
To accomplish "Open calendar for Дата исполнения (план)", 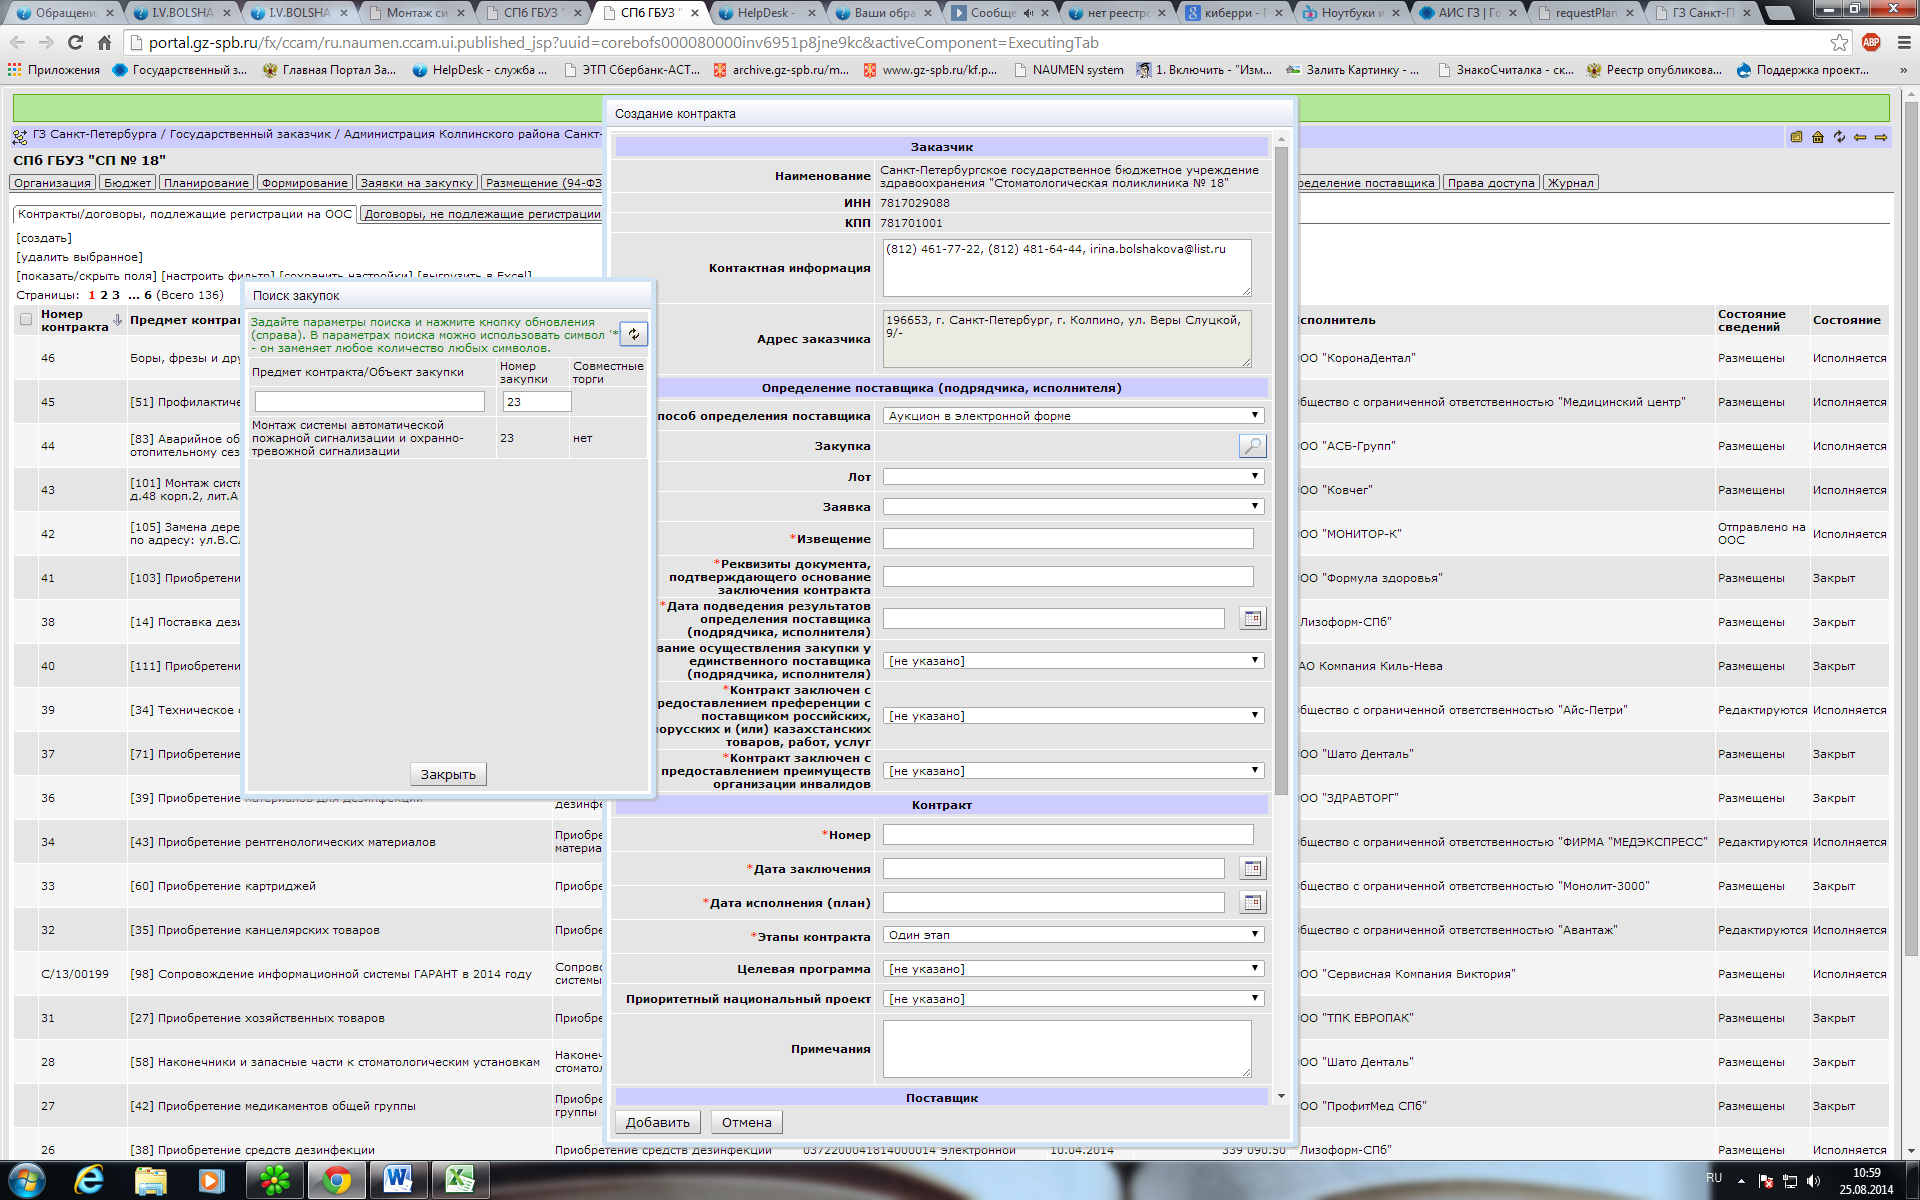I will 1252,902.
